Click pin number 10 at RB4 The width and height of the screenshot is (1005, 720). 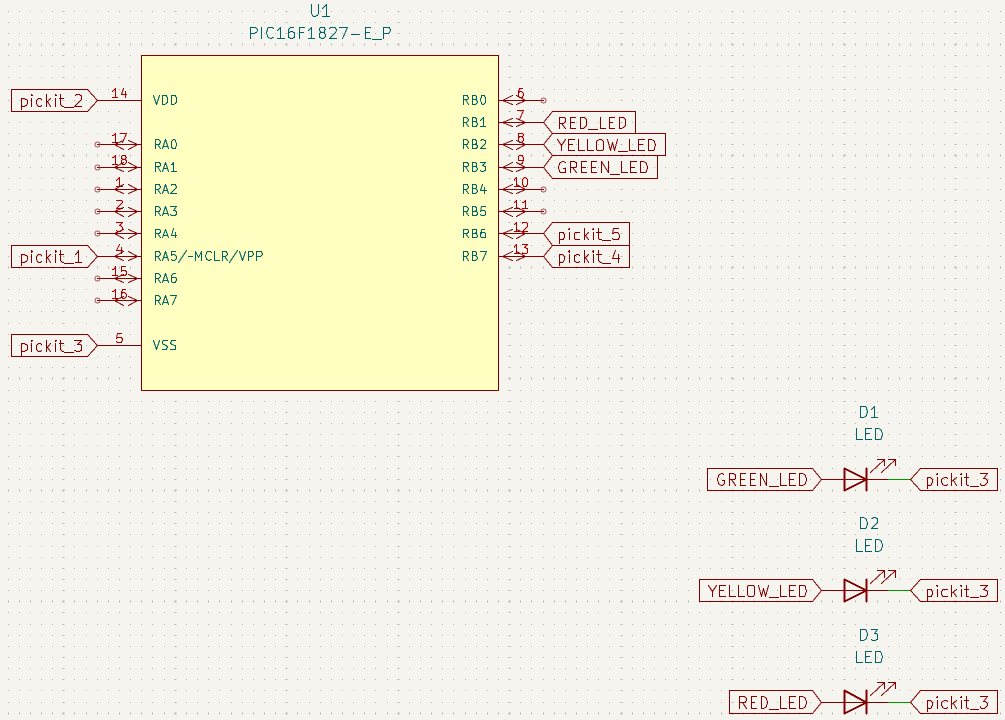[520, 182]
